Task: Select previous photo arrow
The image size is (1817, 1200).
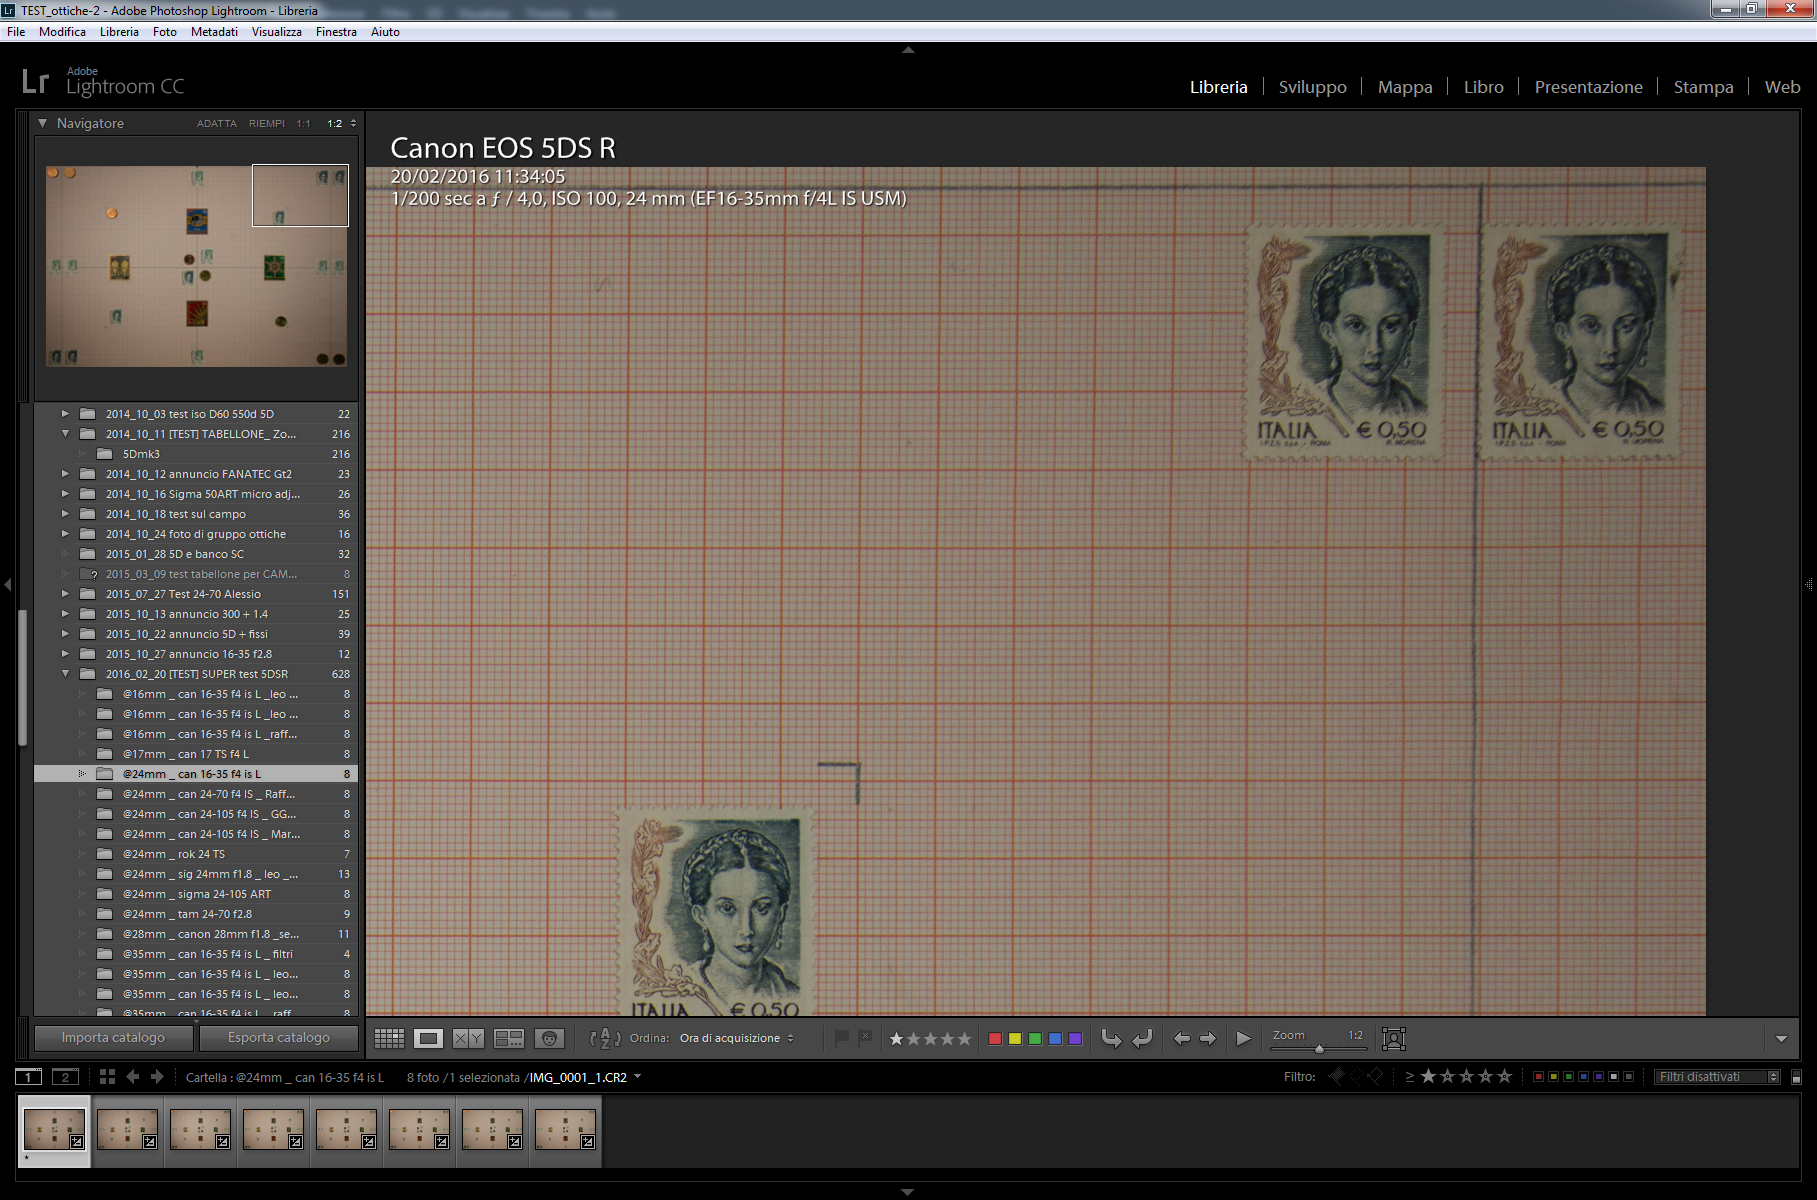Action: (x=1181, y=1038)
